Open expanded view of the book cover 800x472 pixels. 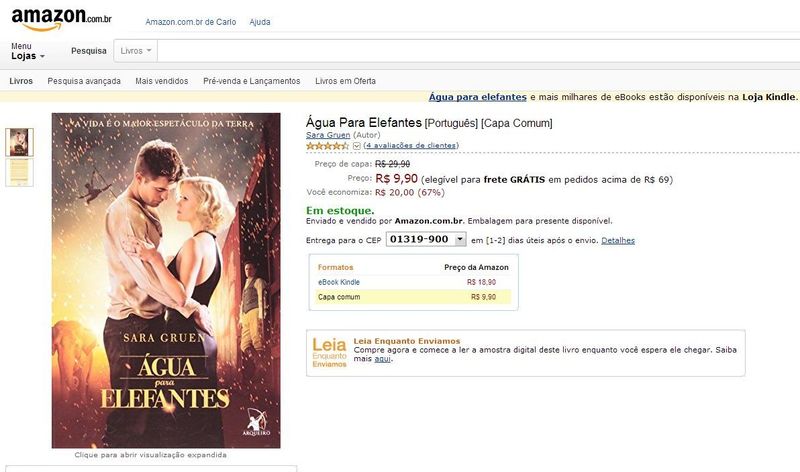pyautogui.click(x=166, y=280)
